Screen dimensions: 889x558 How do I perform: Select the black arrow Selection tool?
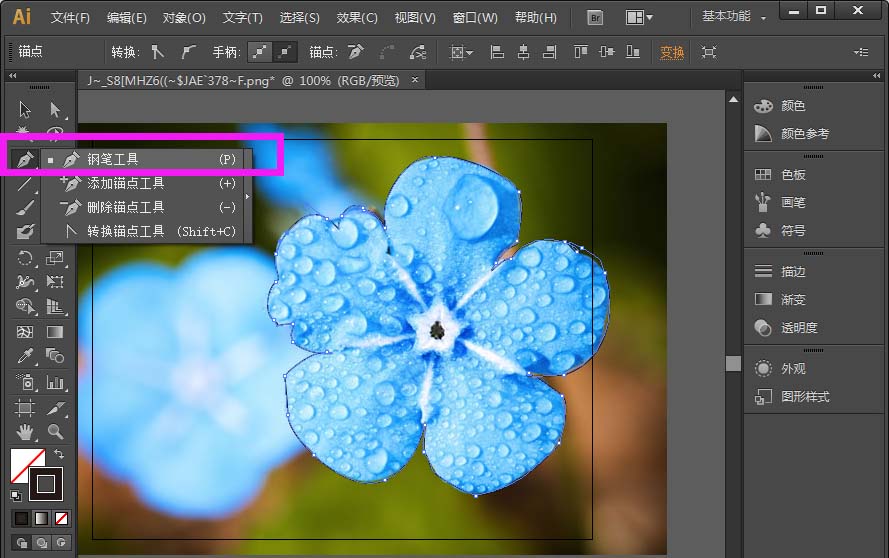tap(24, 109)
